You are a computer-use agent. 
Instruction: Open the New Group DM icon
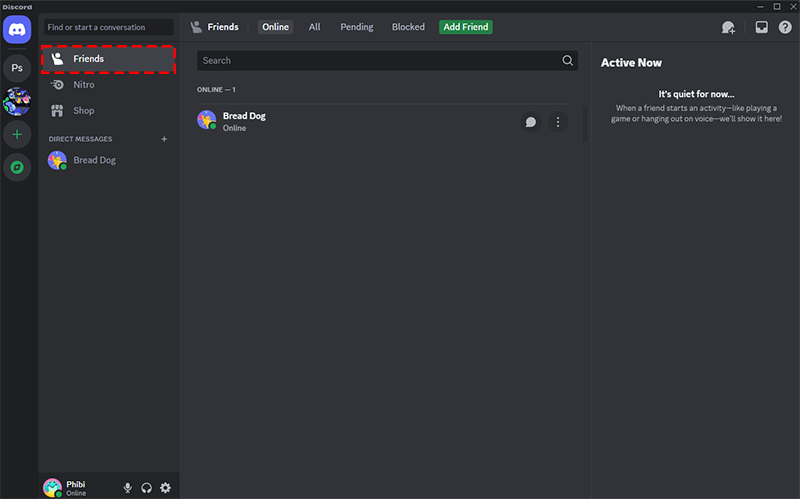click(728, 28)
